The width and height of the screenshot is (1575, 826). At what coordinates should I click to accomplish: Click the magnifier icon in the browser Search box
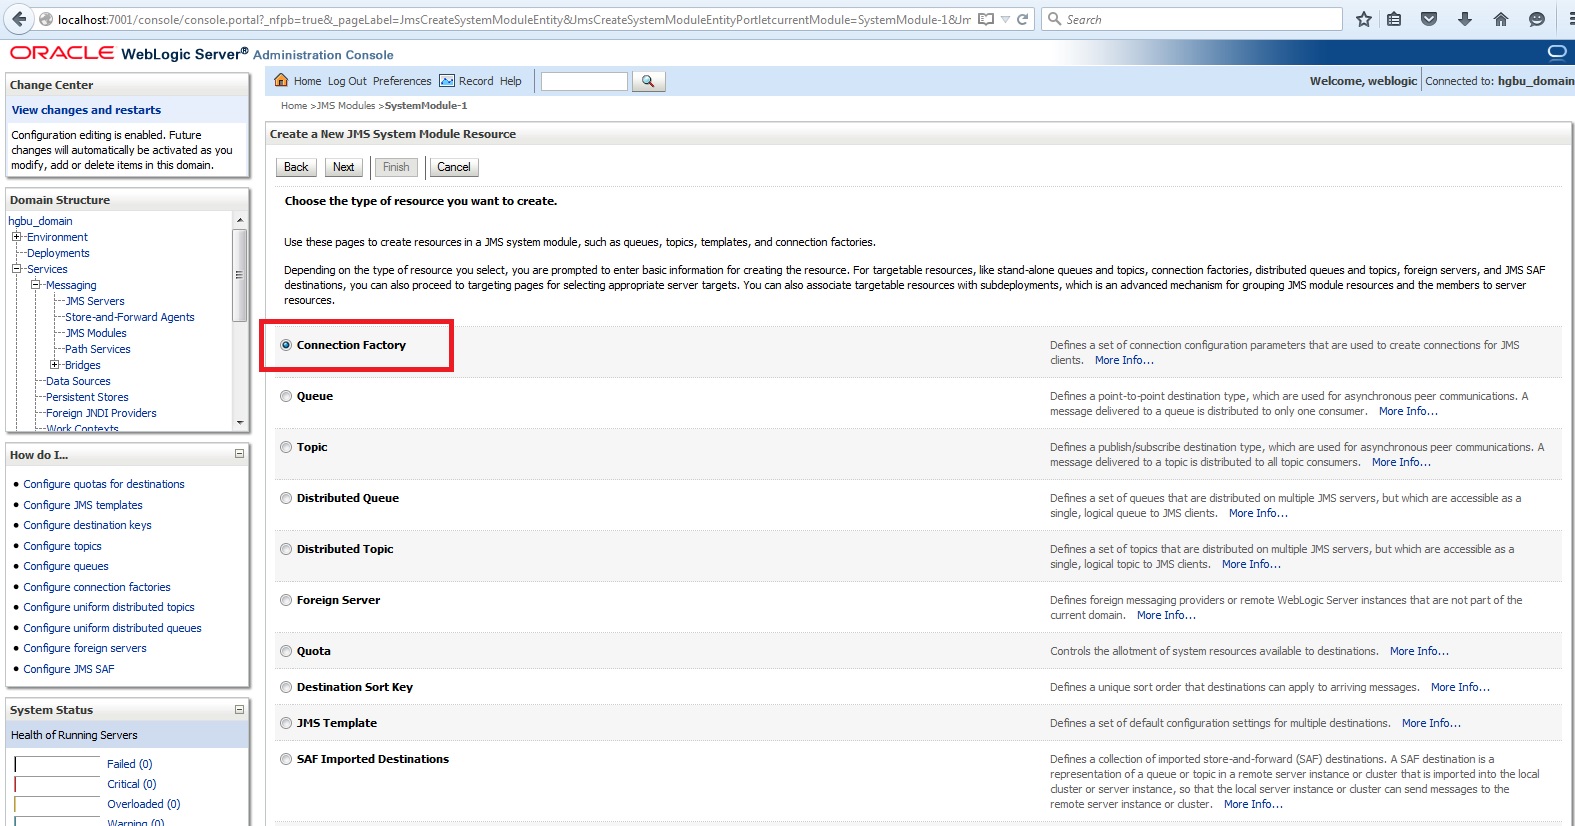[x=1054, y=19]
